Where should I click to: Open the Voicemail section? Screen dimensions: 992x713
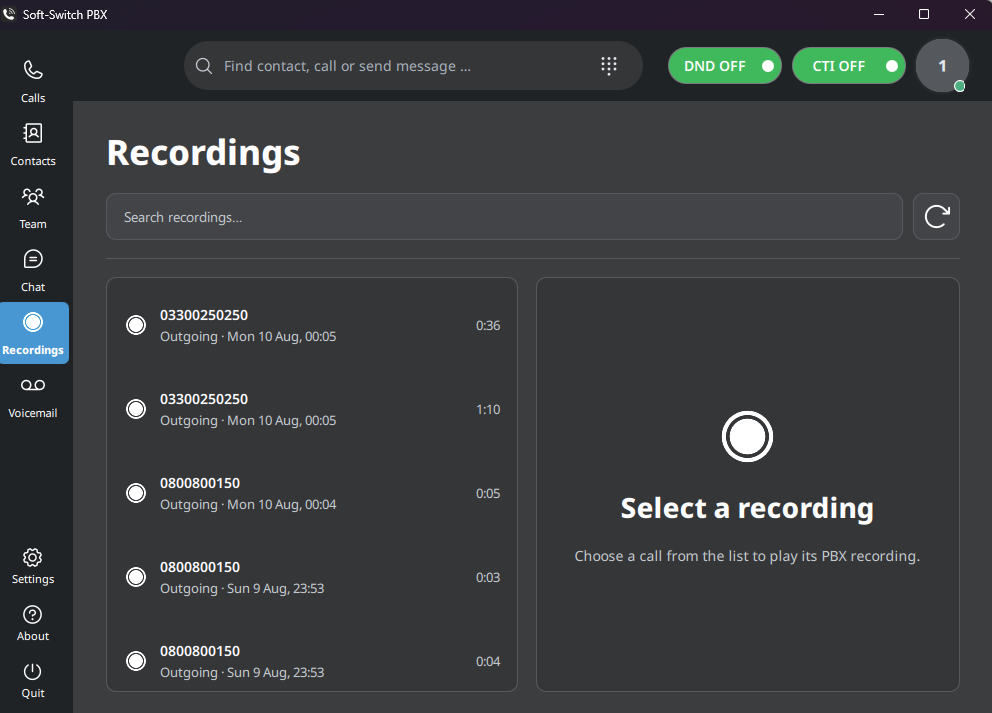click(x=33, y=397)
